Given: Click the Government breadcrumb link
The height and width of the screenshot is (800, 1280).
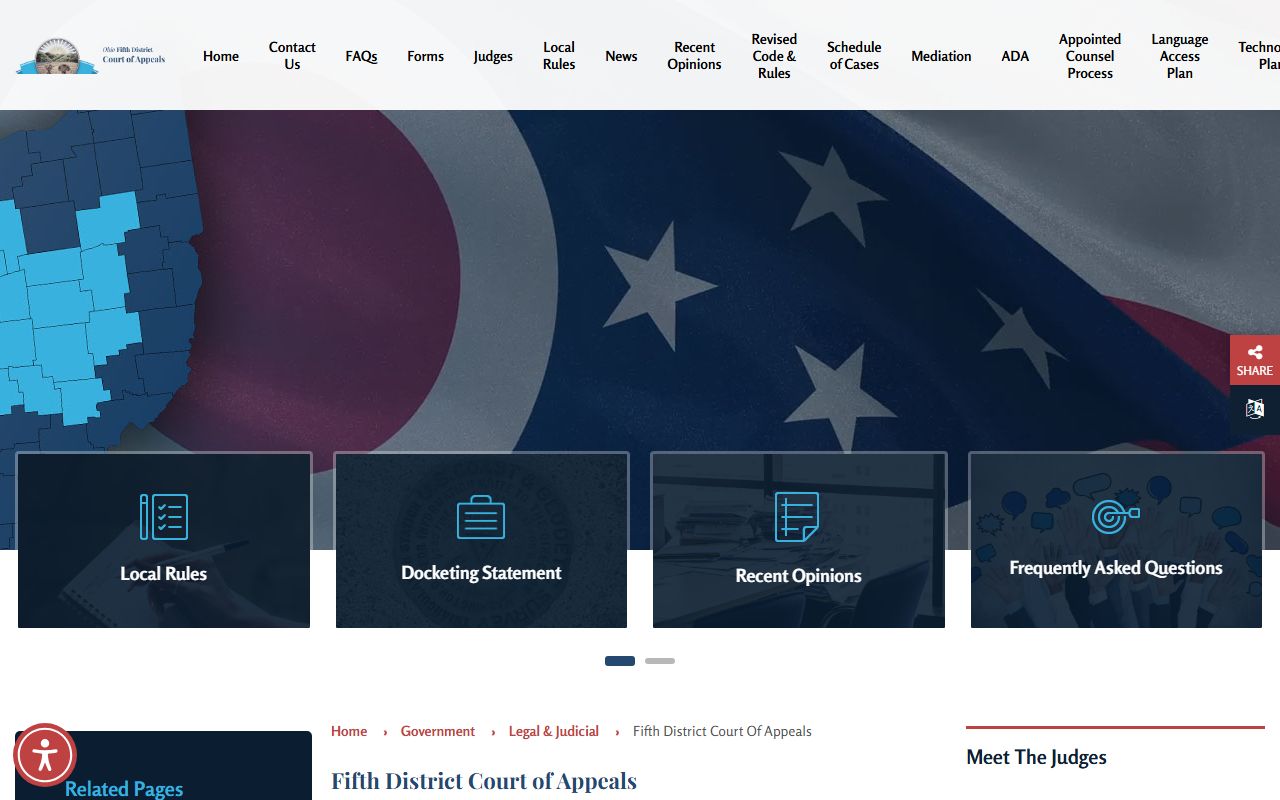Looking at the screenshot, I should (x=438, y=731).
